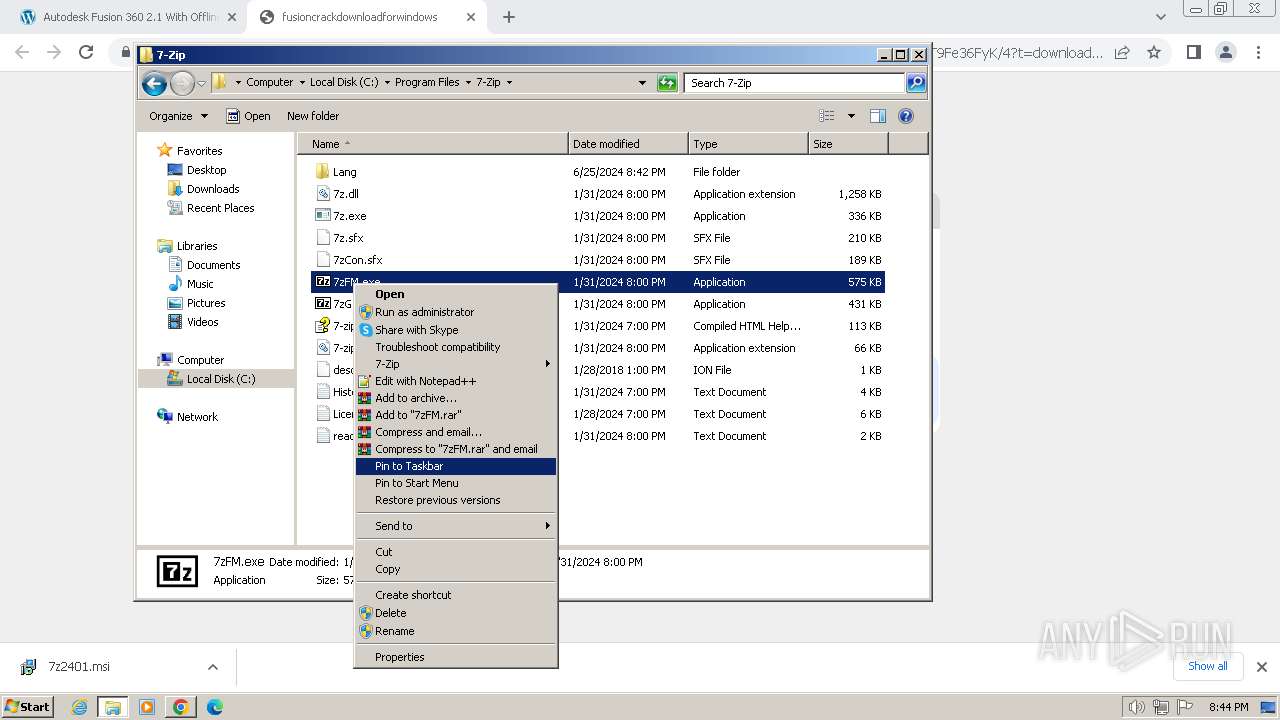Click Program Files in address breadcrumb
Viewport: 1280px width, 720px height.
[x=427, y=83]
